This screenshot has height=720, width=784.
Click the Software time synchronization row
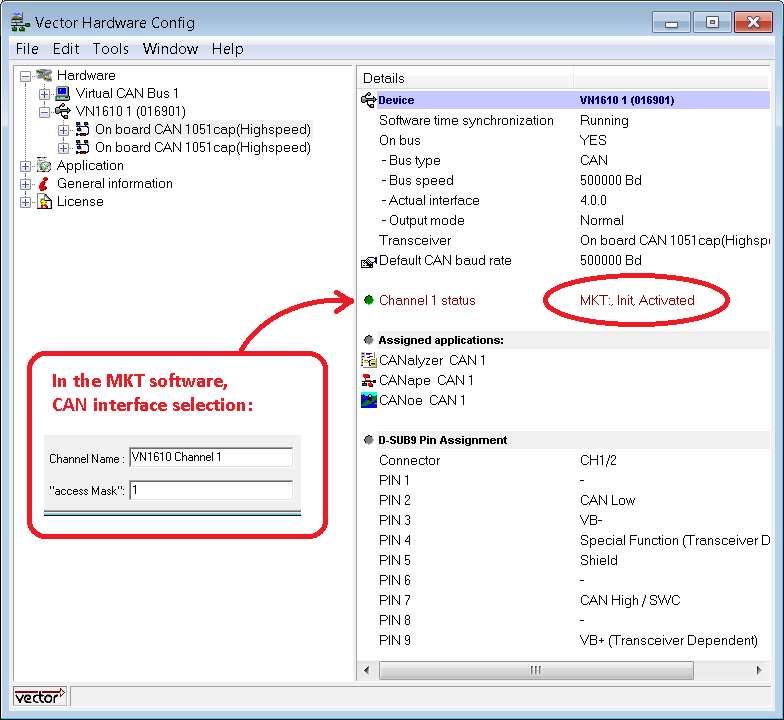tap(564, 120)
